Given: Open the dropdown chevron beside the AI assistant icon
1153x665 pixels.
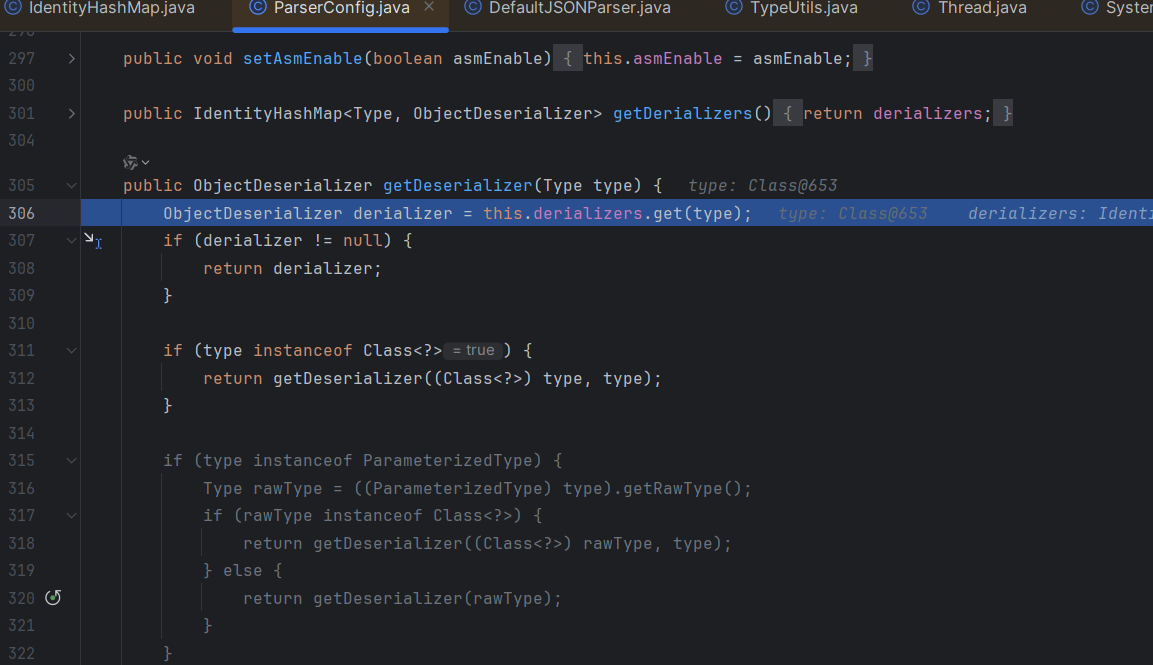Looking at the screenshot, I should pyautogui.click(x=146, y=162).
